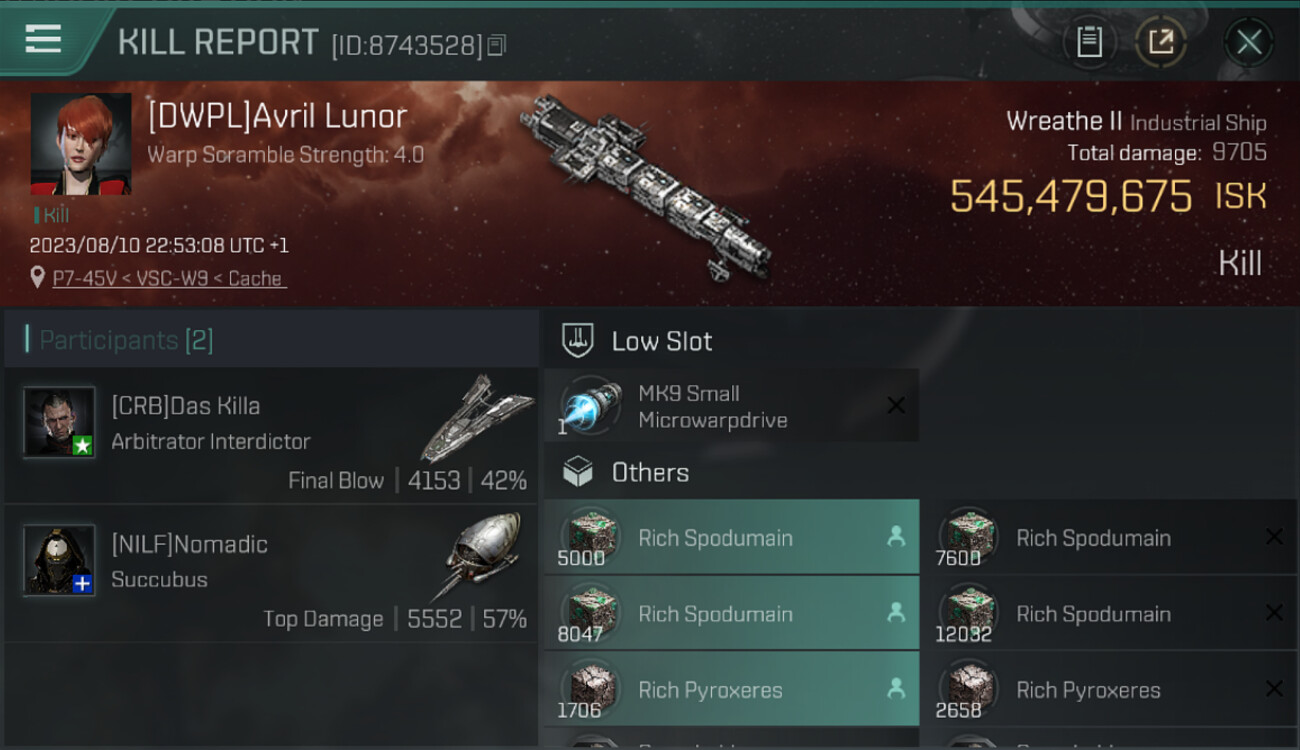The height and width of the screenshot is (750, 1300).
Task: Select the 8047 Rich Spodumain entry
Action: pyautogui.click(x=731, y=613)
